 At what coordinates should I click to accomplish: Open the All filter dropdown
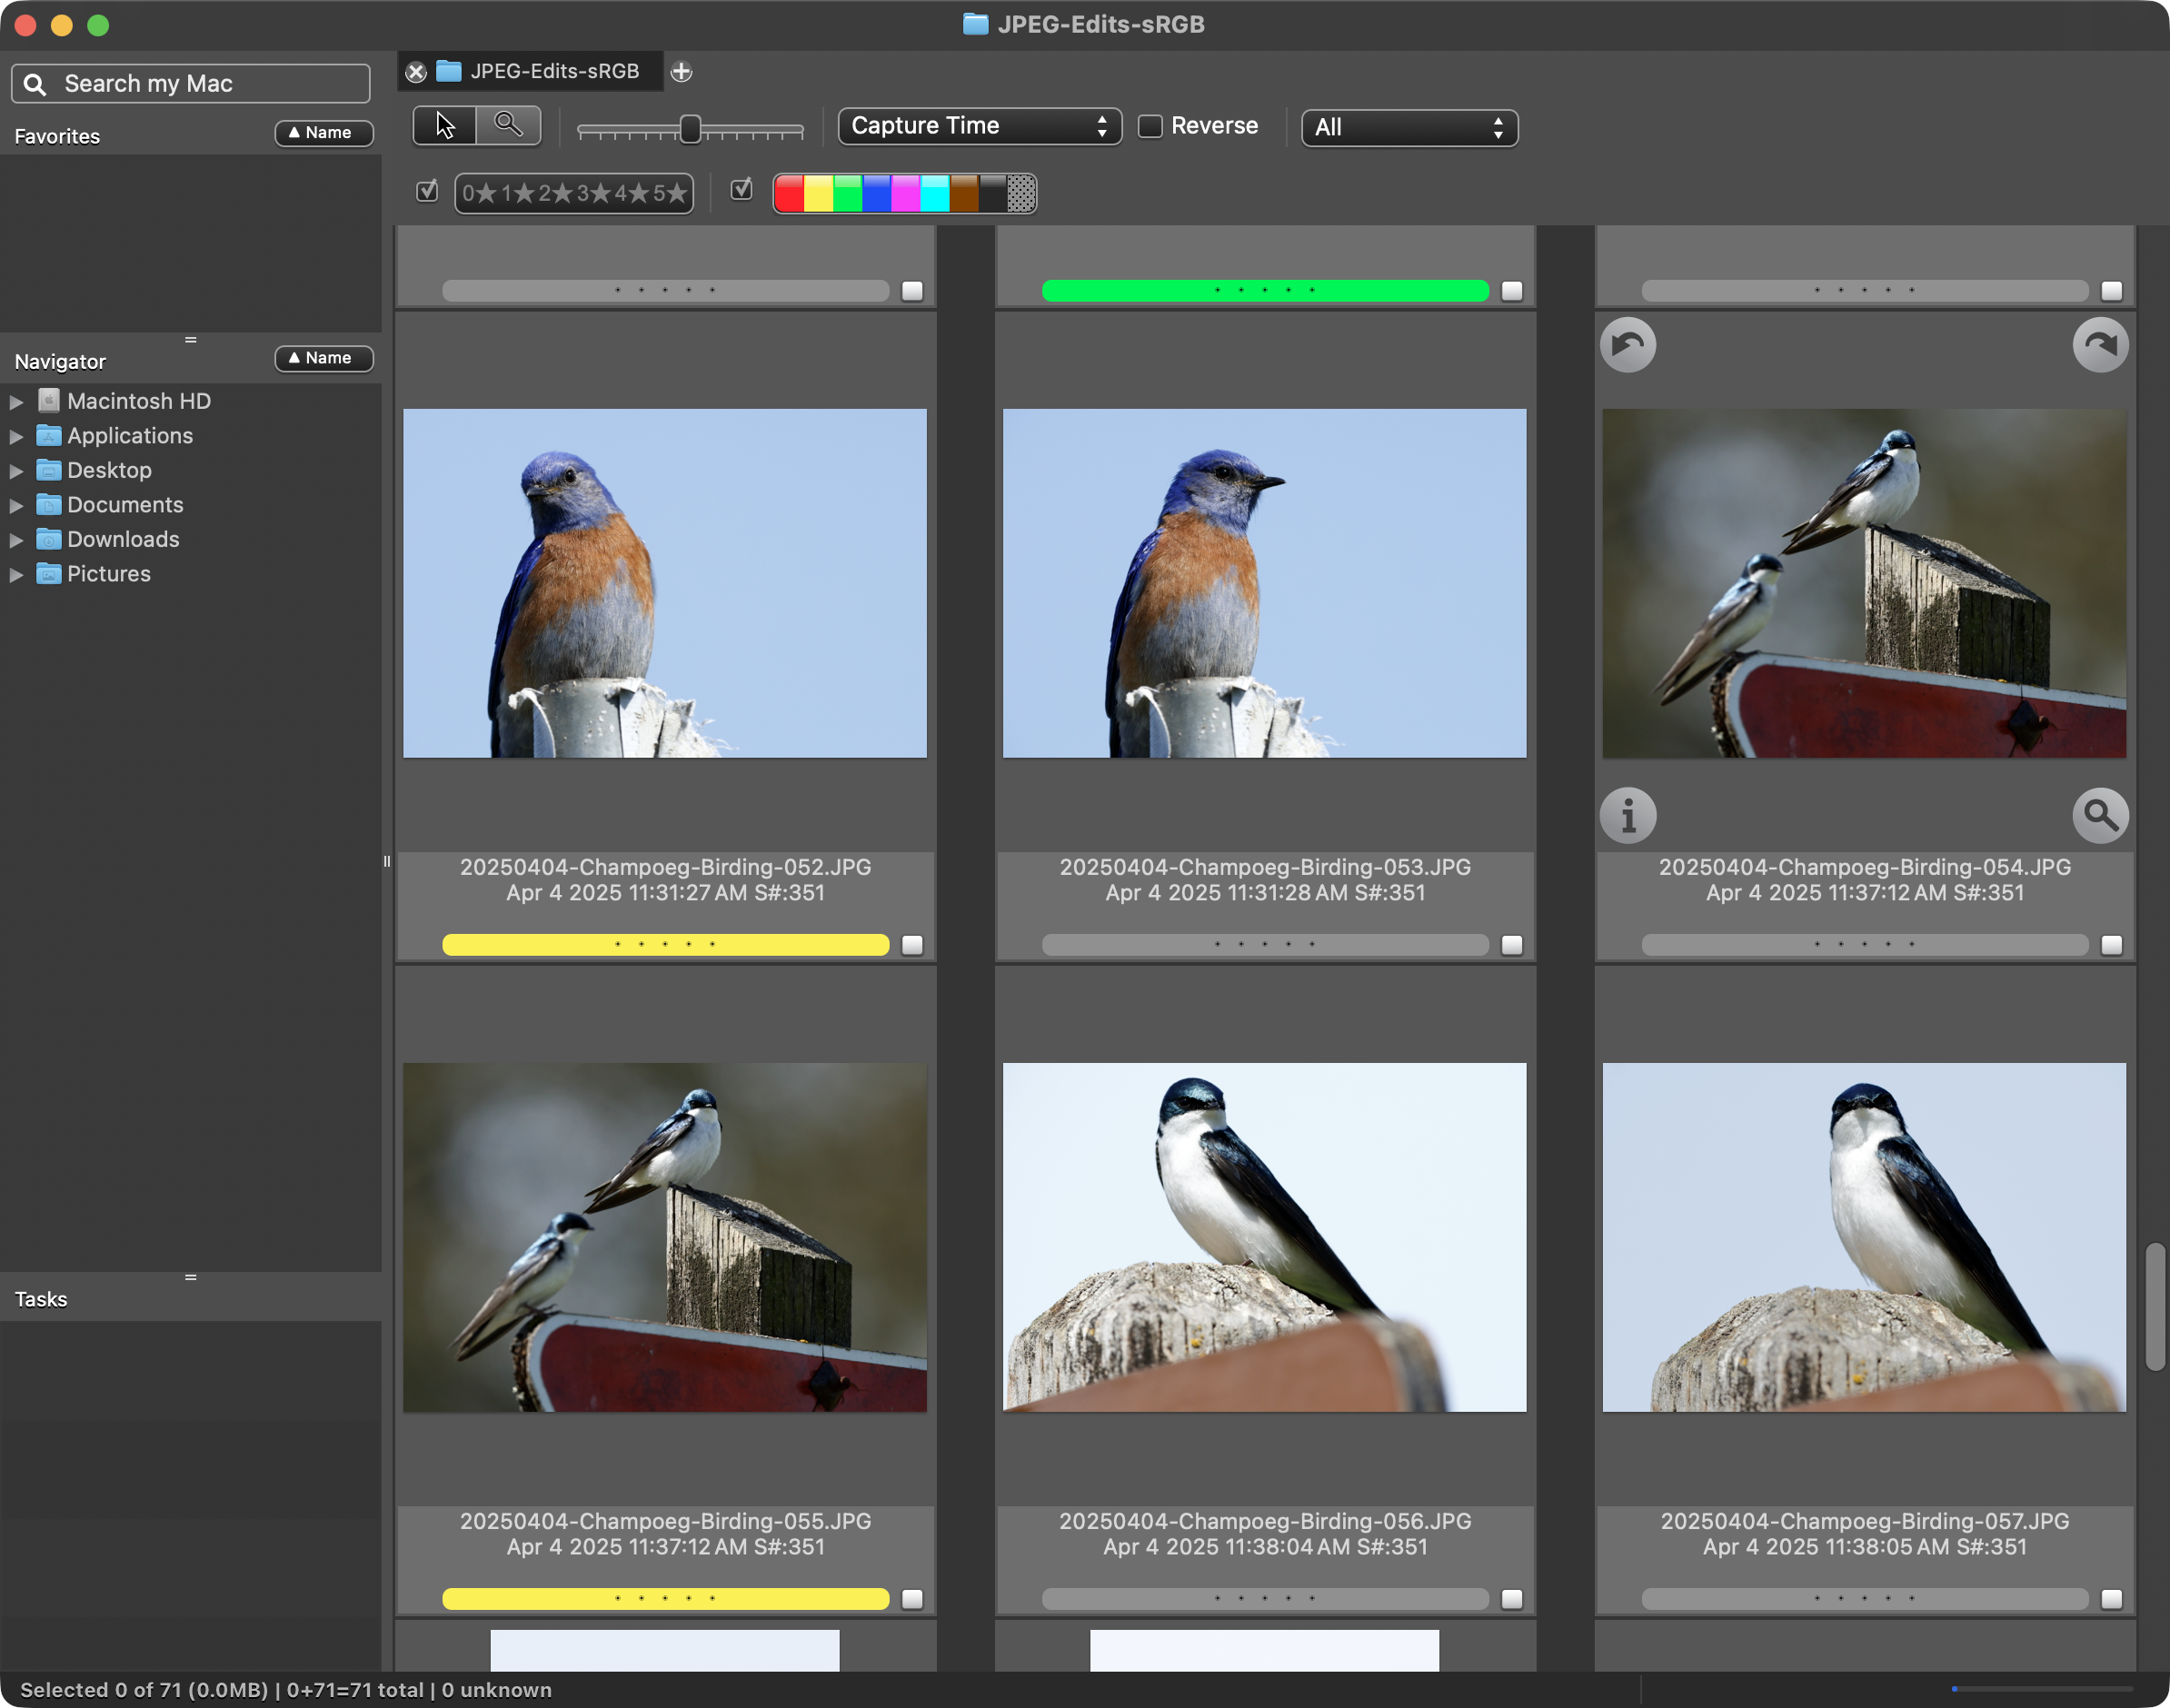pos(1409,128)
